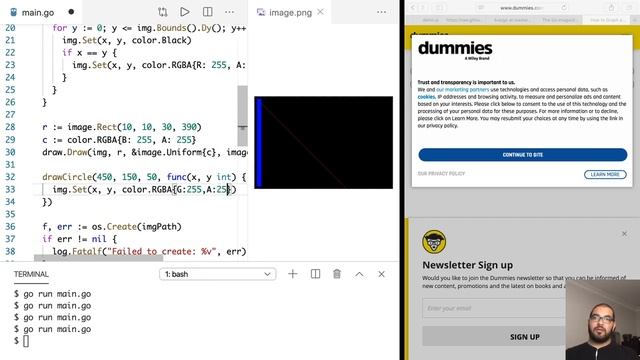
Task: Maximize the terminal panel with the chevron-up icon
Action: pyautogui.click(x=359, y=274)
